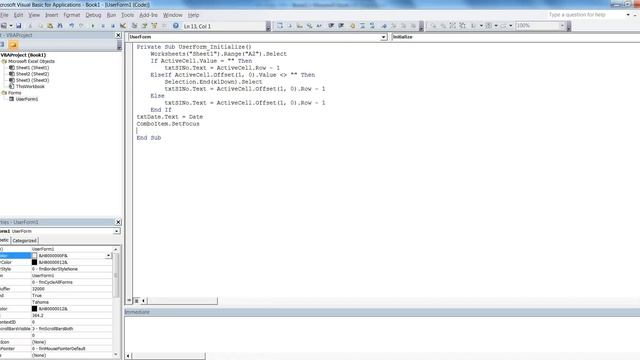Open the View menu

(34, 15)
